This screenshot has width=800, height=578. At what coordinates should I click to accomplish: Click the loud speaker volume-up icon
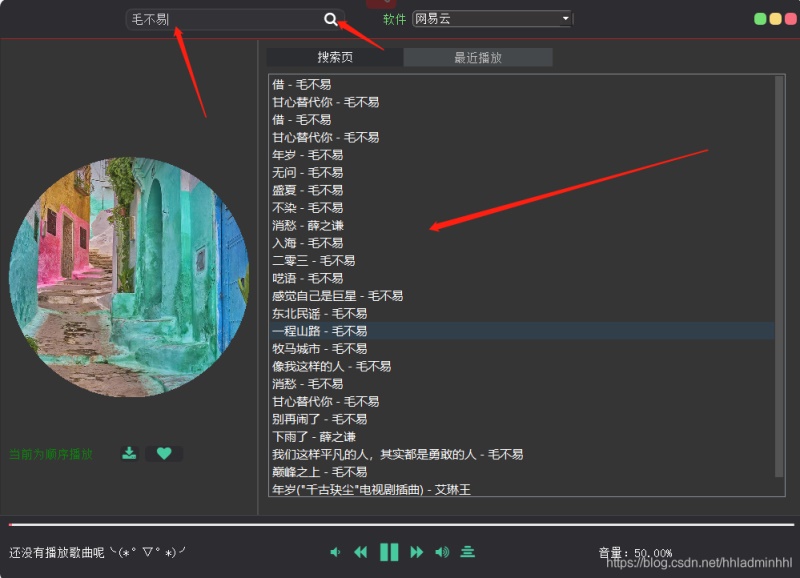point(440,551)
